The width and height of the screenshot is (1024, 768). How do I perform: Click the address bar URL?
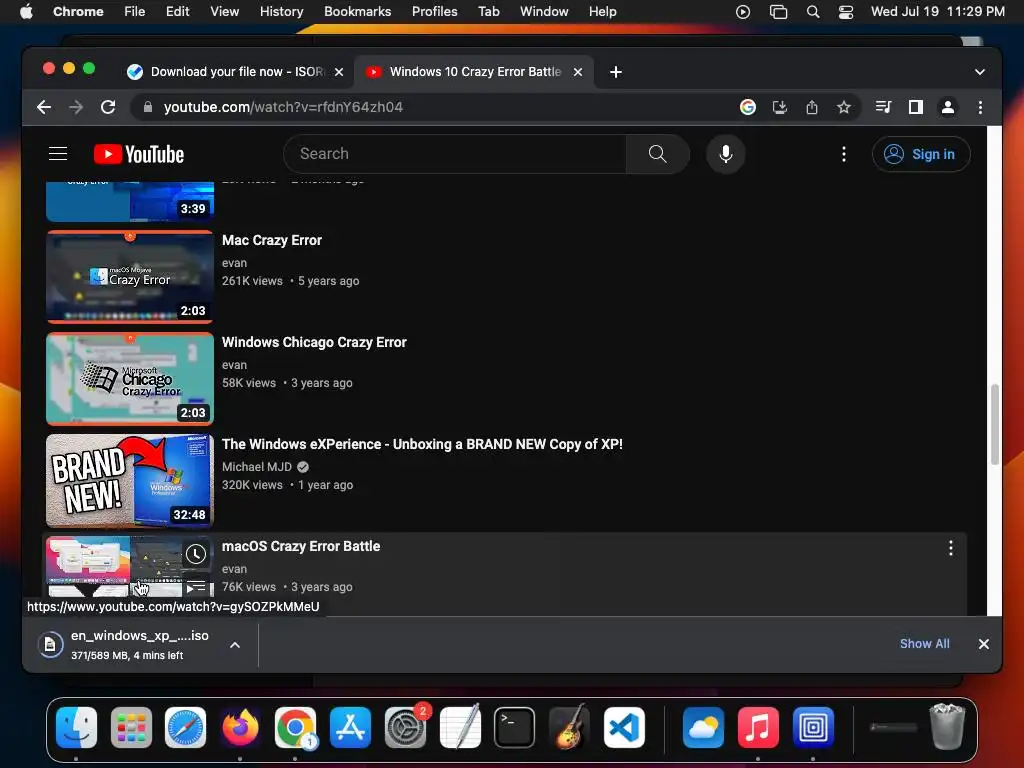click(283, 107)
